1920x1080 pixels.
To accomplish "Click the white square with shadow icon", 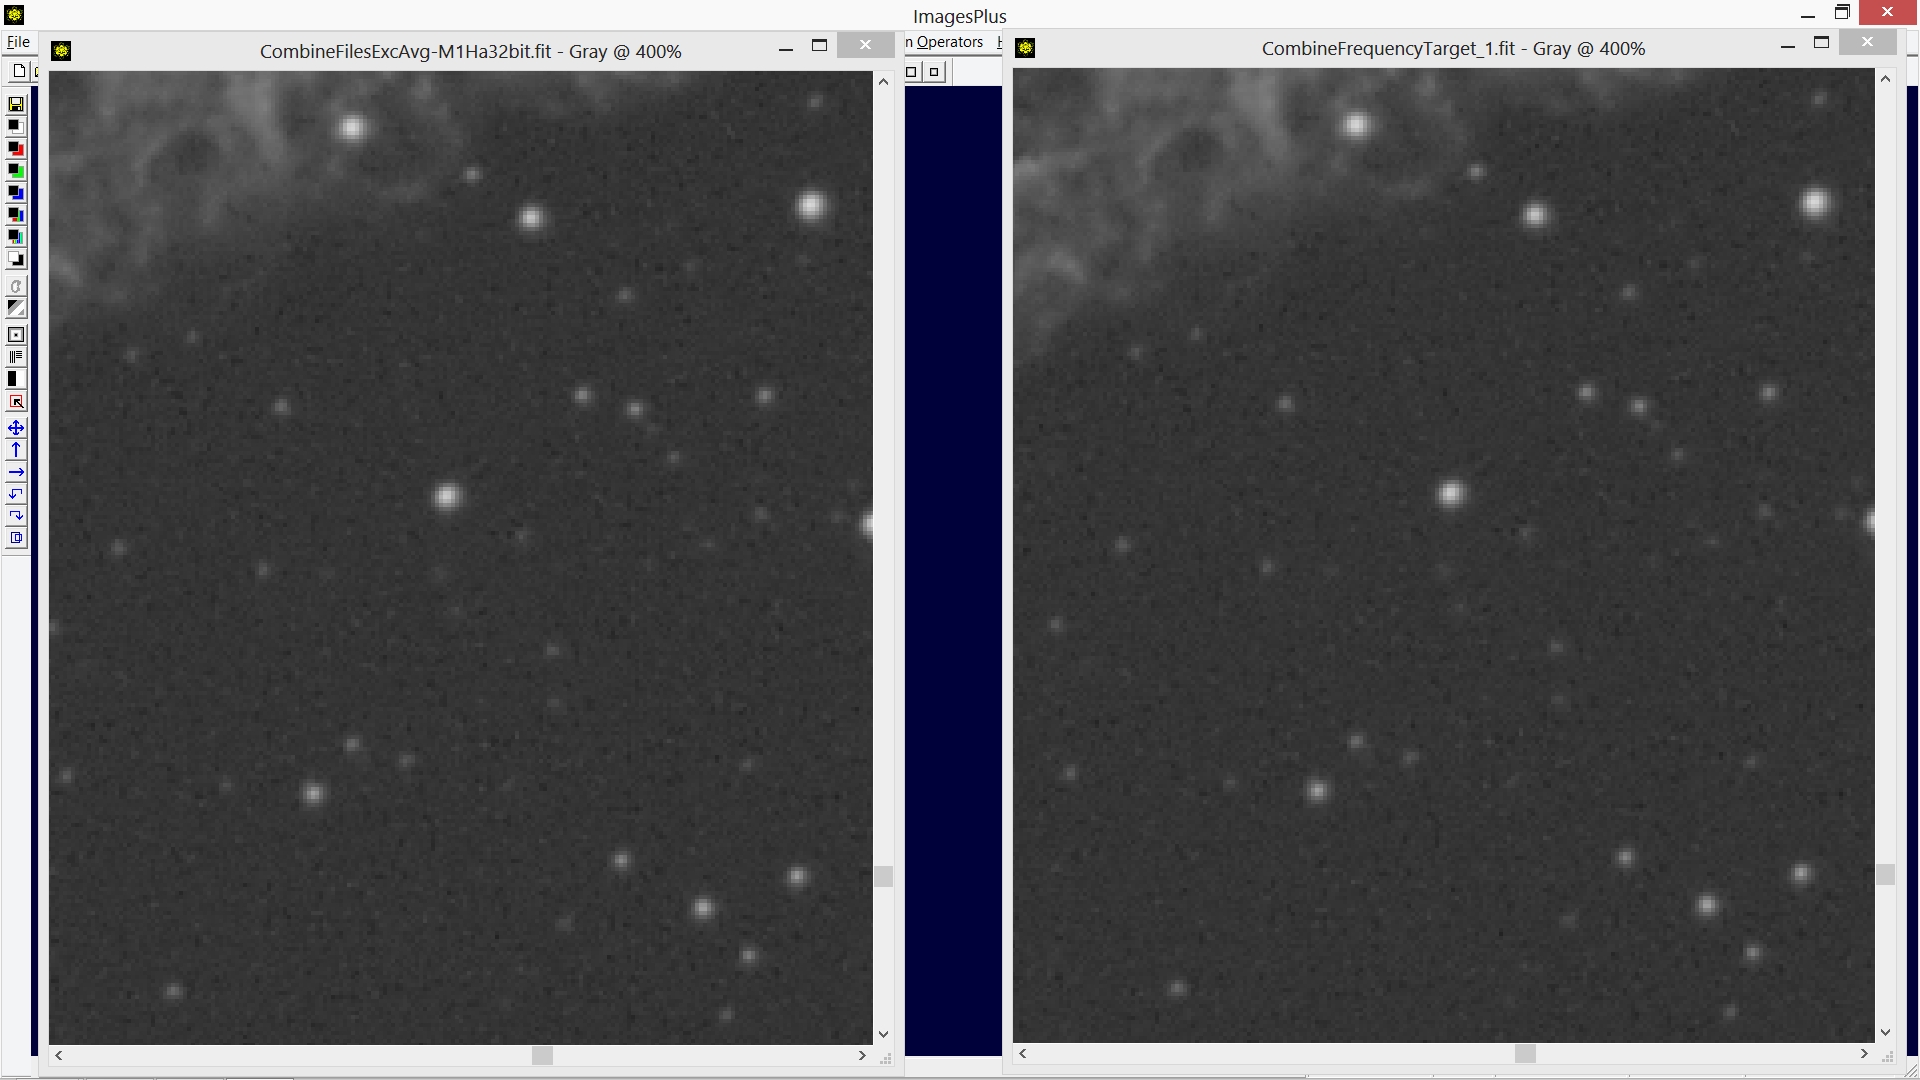I will point(16,259).
